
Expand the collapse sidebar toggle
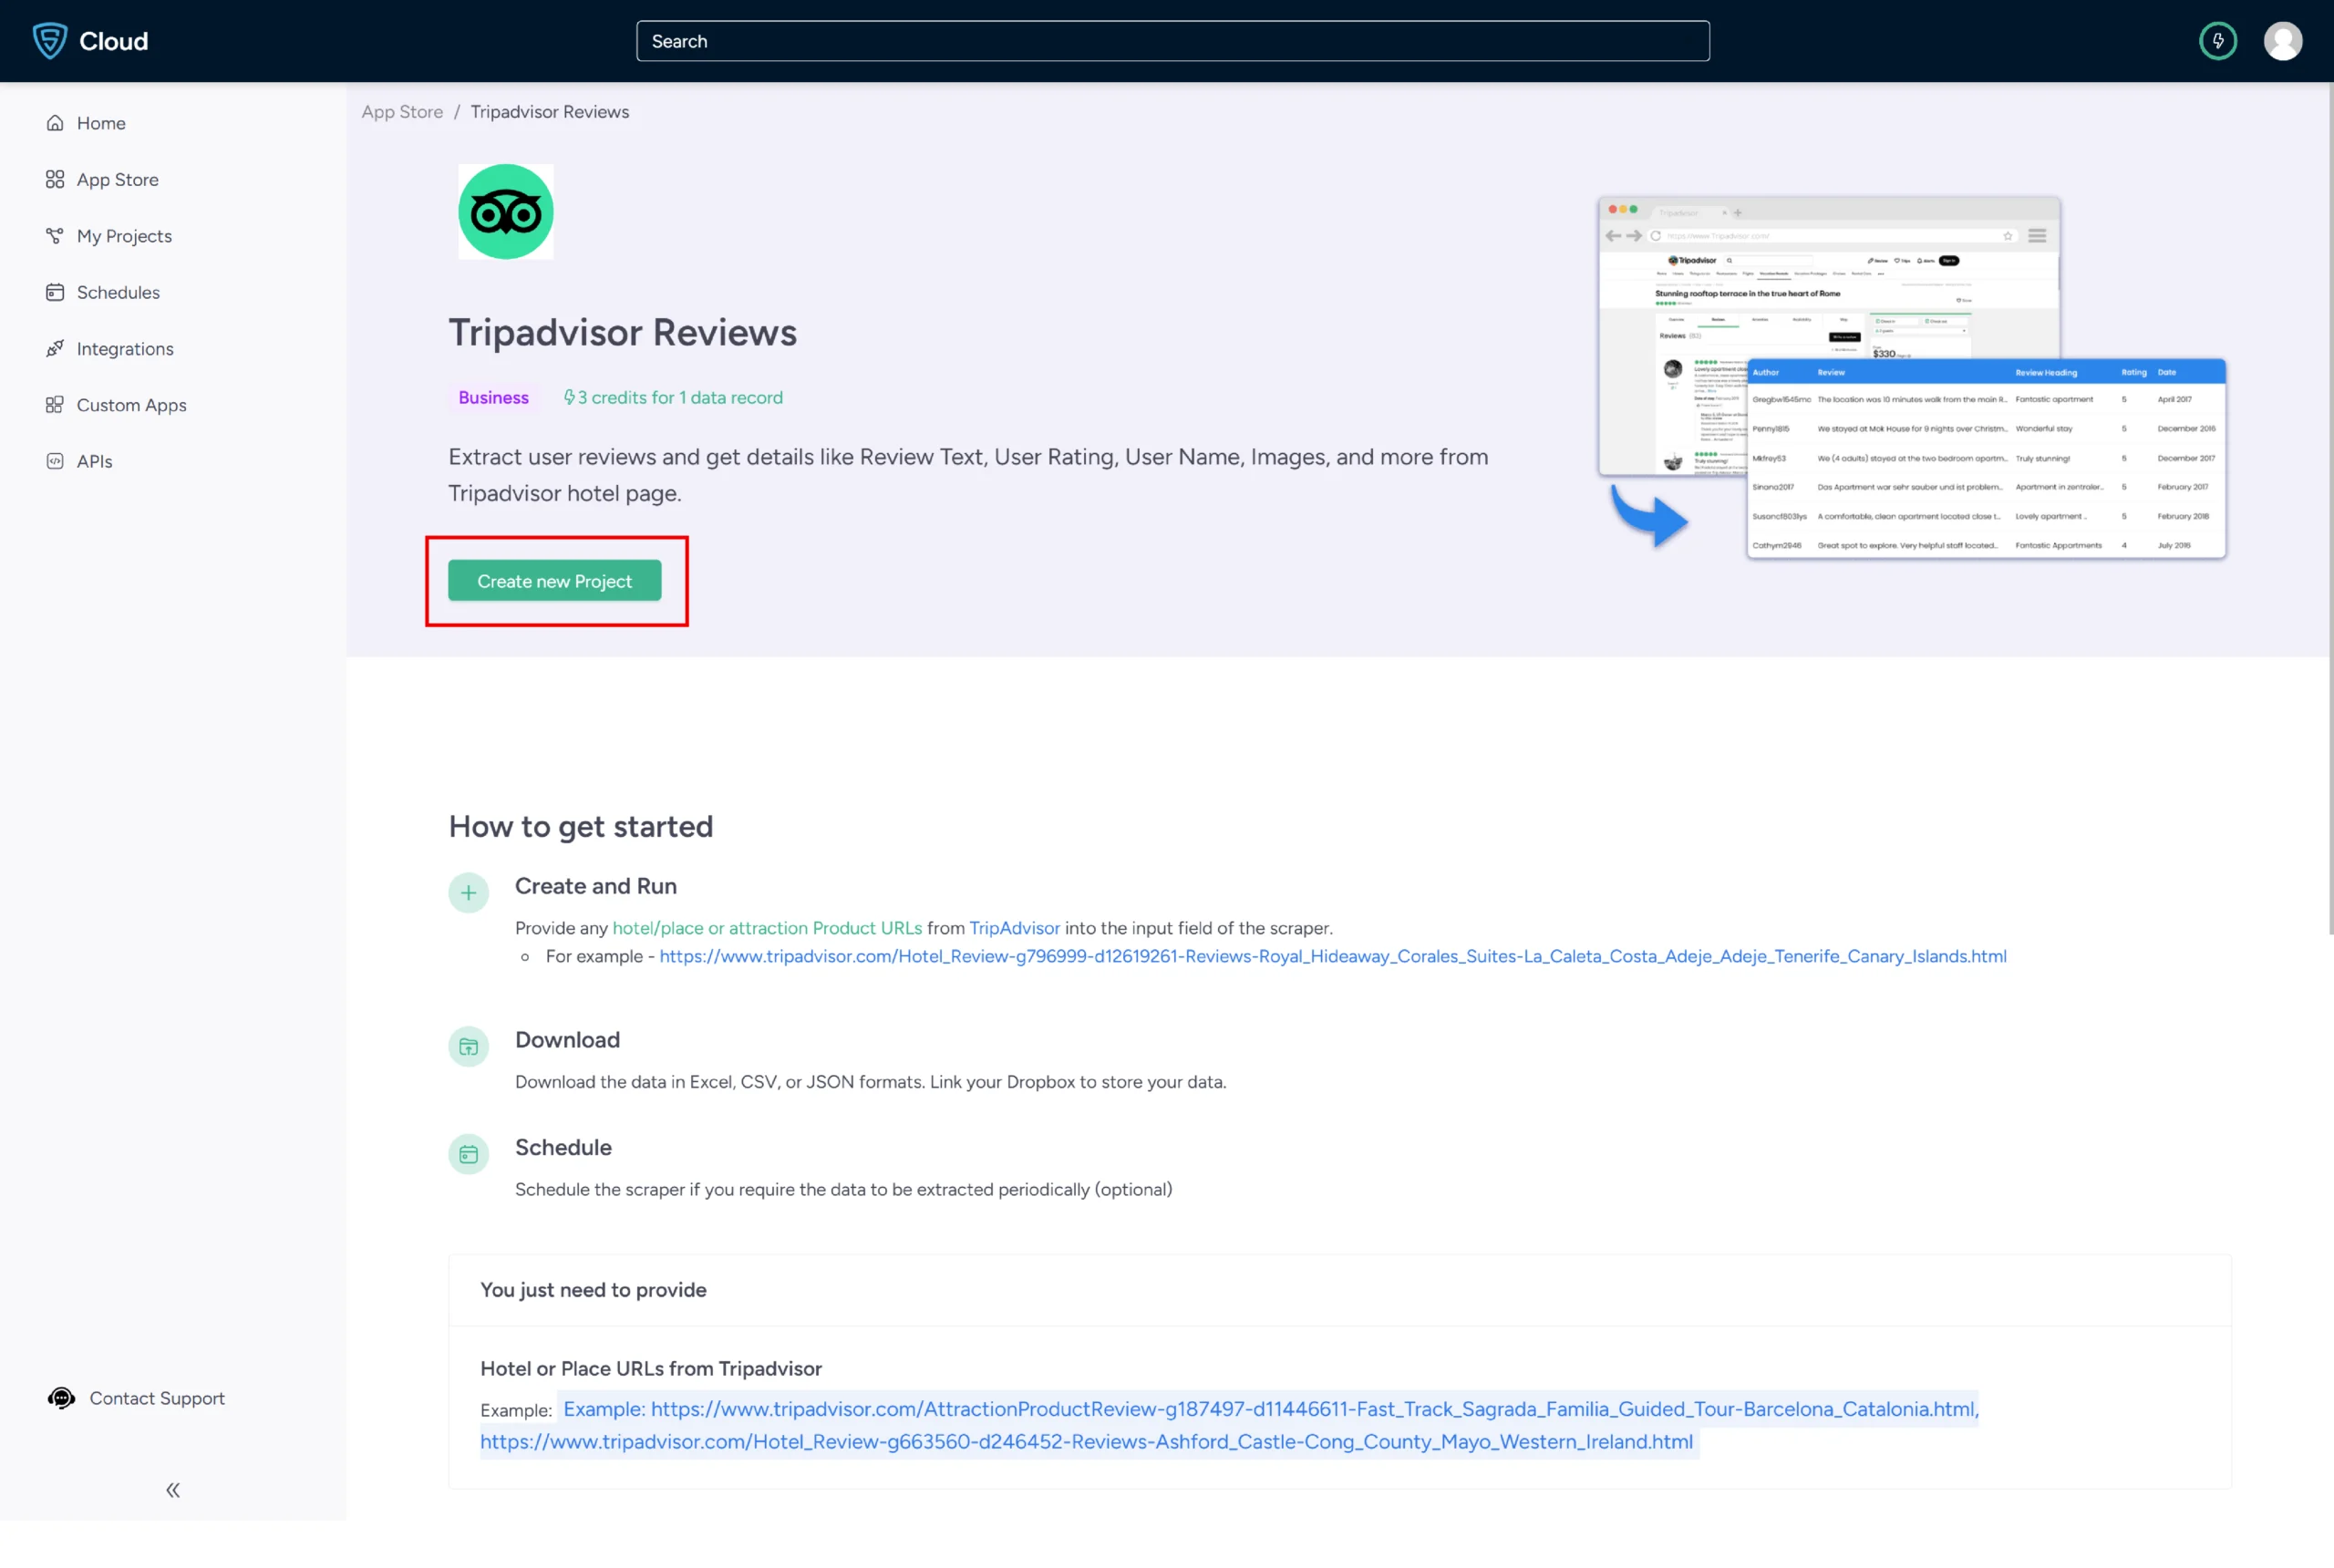pyautogui.click(x=173, y=1491)
